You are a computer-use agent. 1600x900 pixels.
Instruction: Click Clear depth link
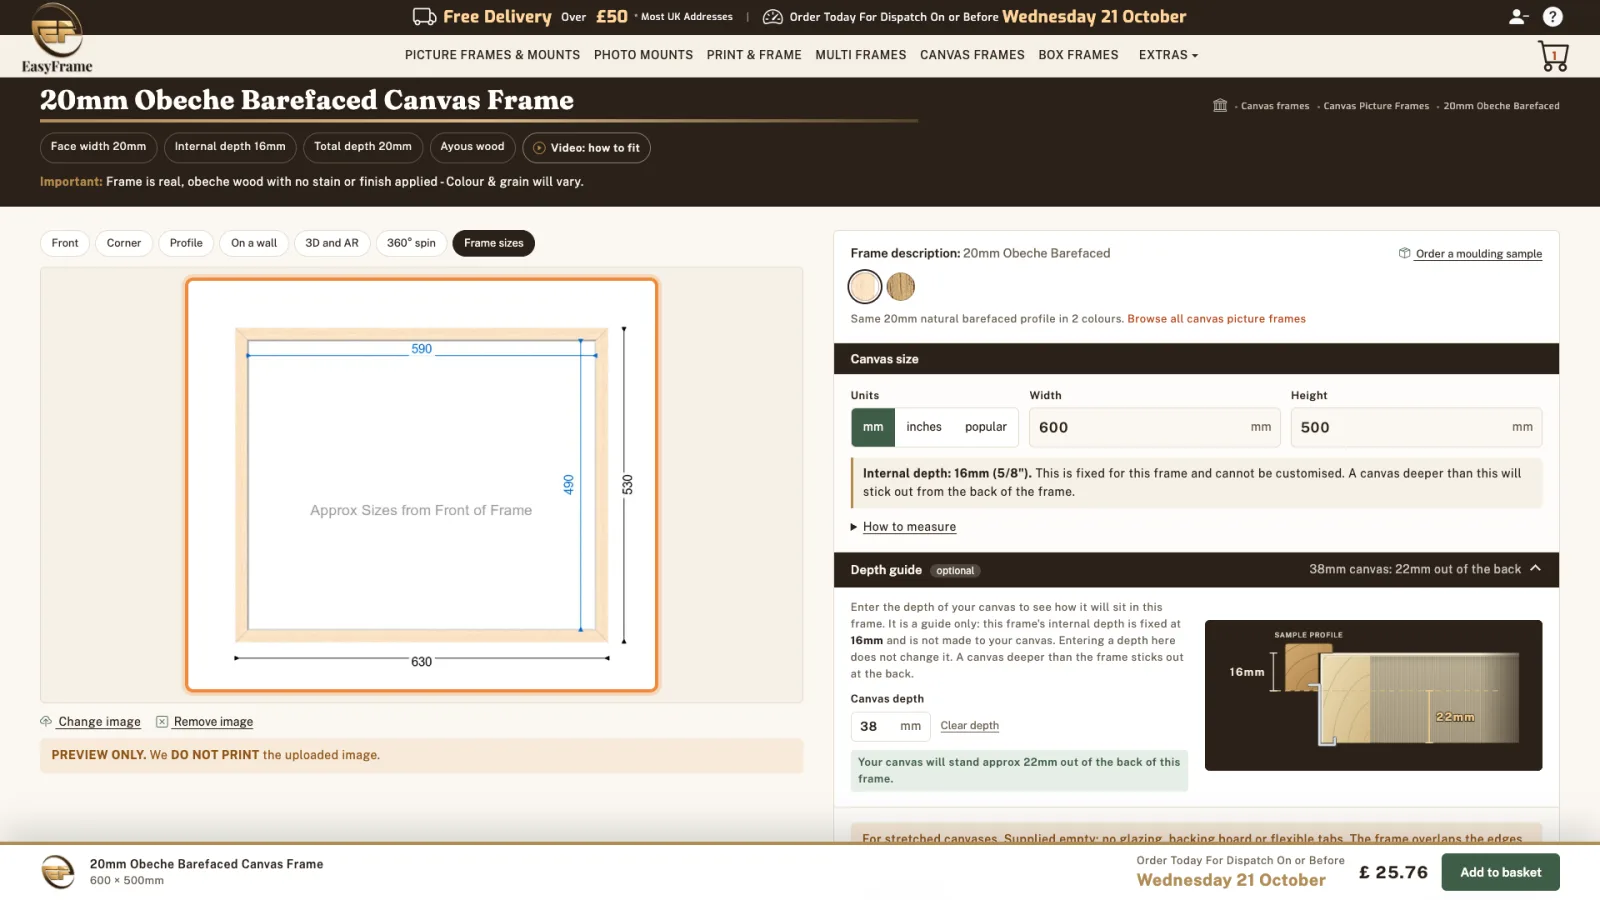tap(969, 726)
